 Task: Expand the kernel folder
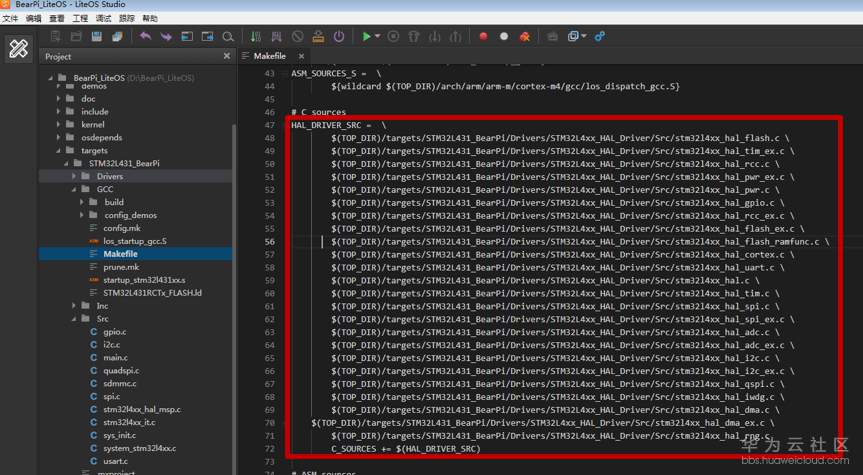[58, 124]
